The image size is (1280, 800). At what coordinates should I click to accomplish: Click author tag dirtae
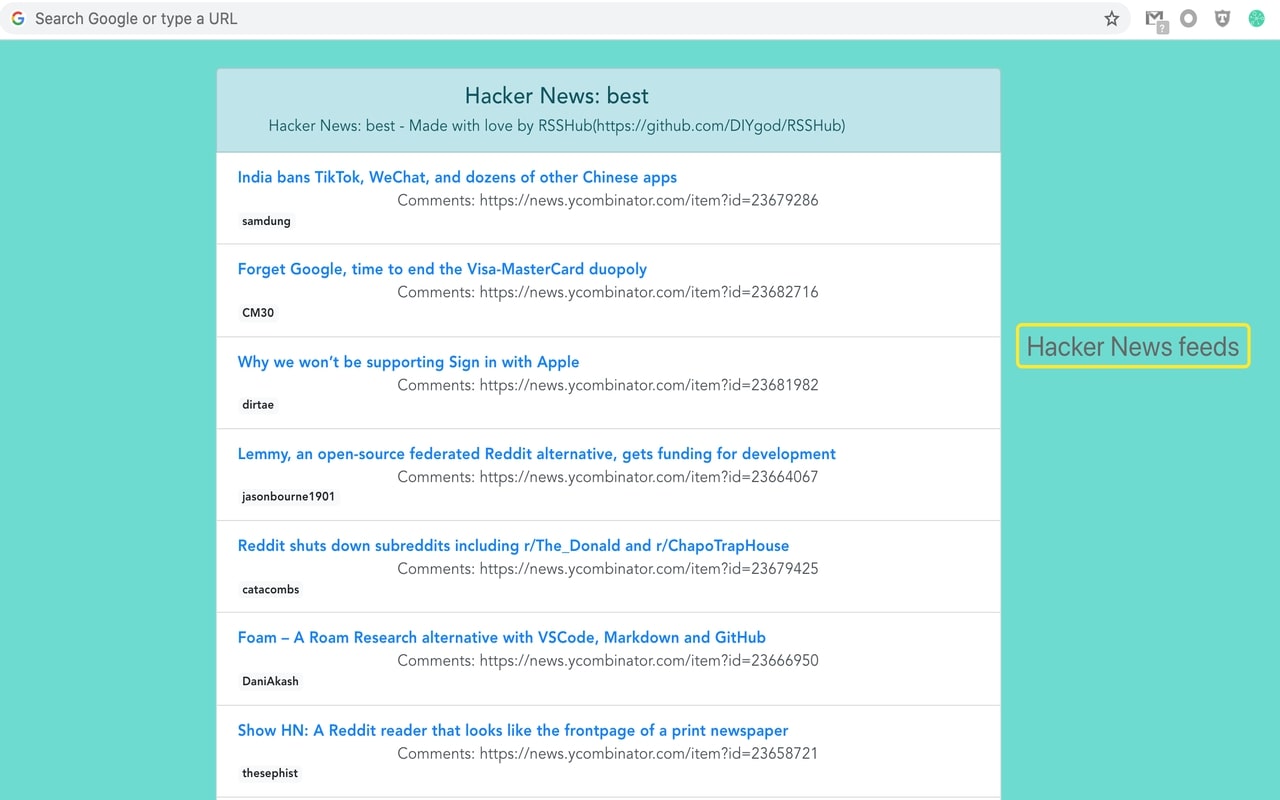click(x=258, y=405)
